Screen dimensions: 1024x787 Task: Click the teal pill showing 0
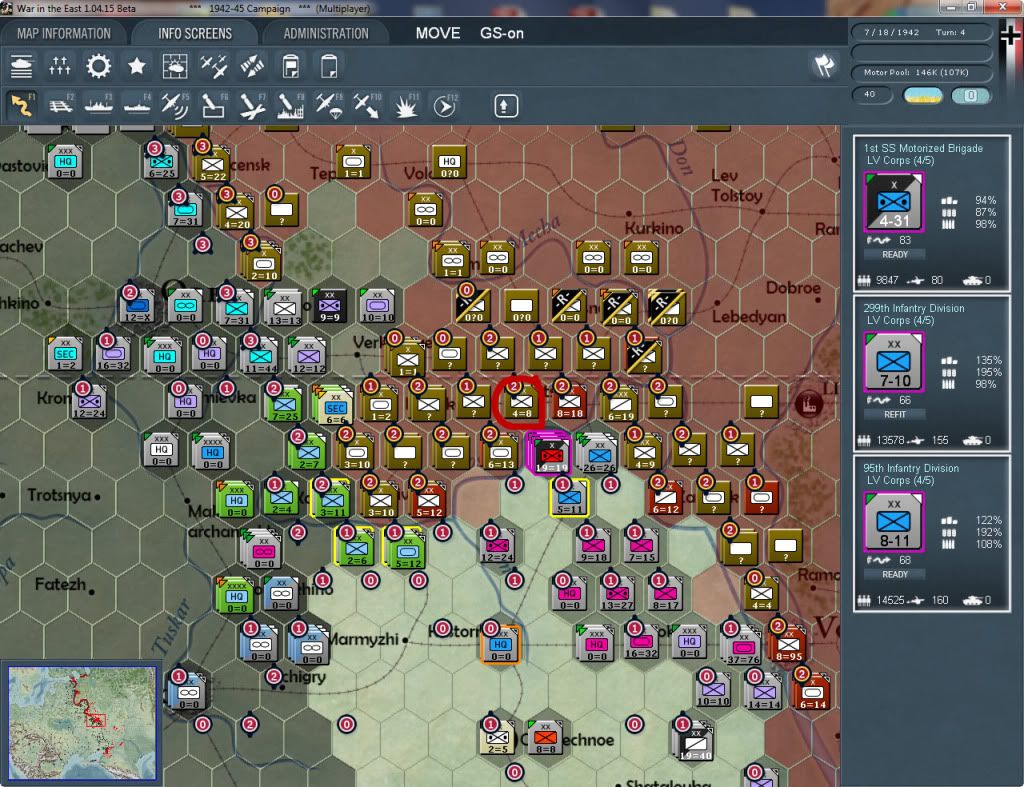pyautogui.click(x=970, y=95)
